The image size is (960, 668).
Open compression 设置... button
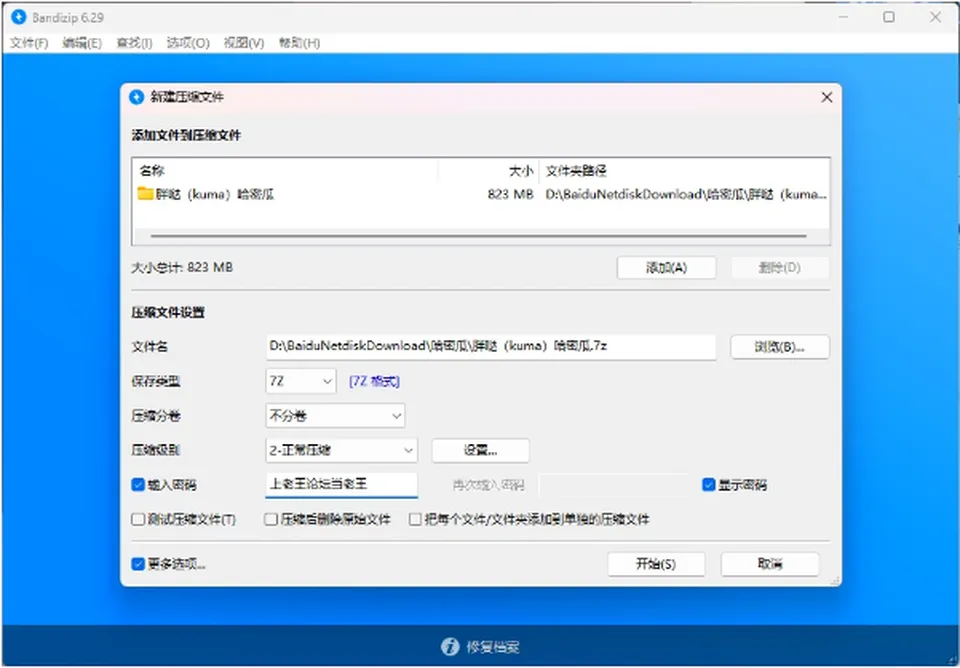(x=480, y=451)
